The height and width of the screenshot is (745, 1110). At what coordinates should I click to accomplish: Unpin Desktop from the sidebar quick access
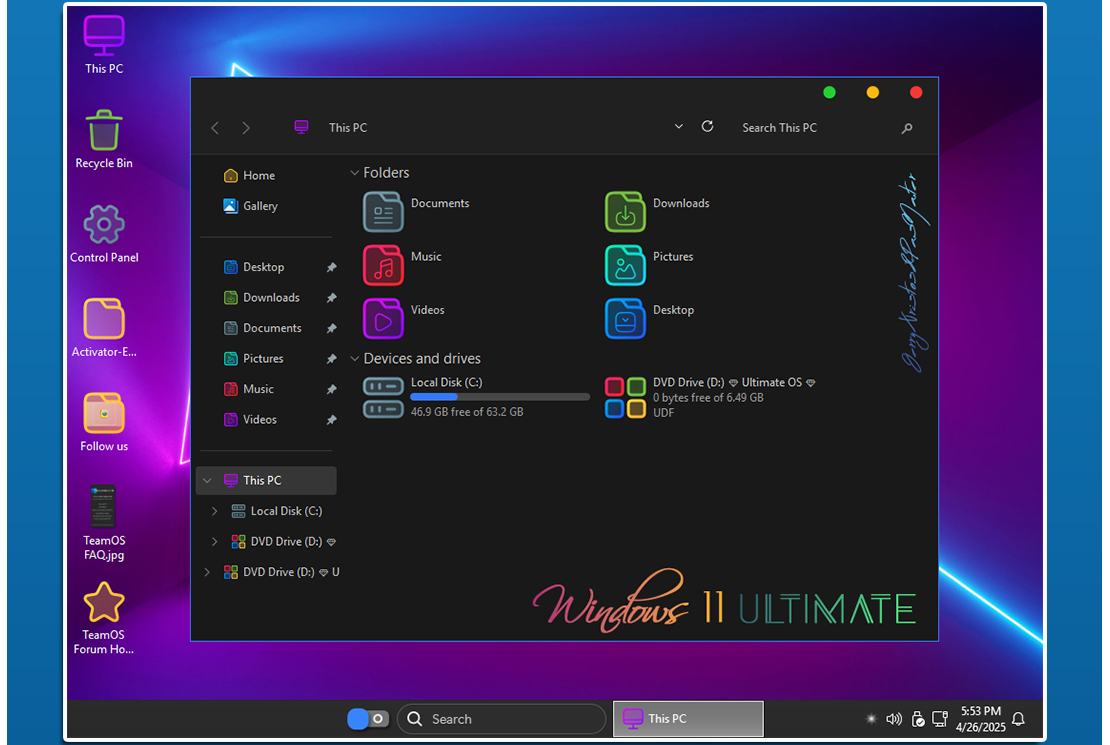pos(331,268)
